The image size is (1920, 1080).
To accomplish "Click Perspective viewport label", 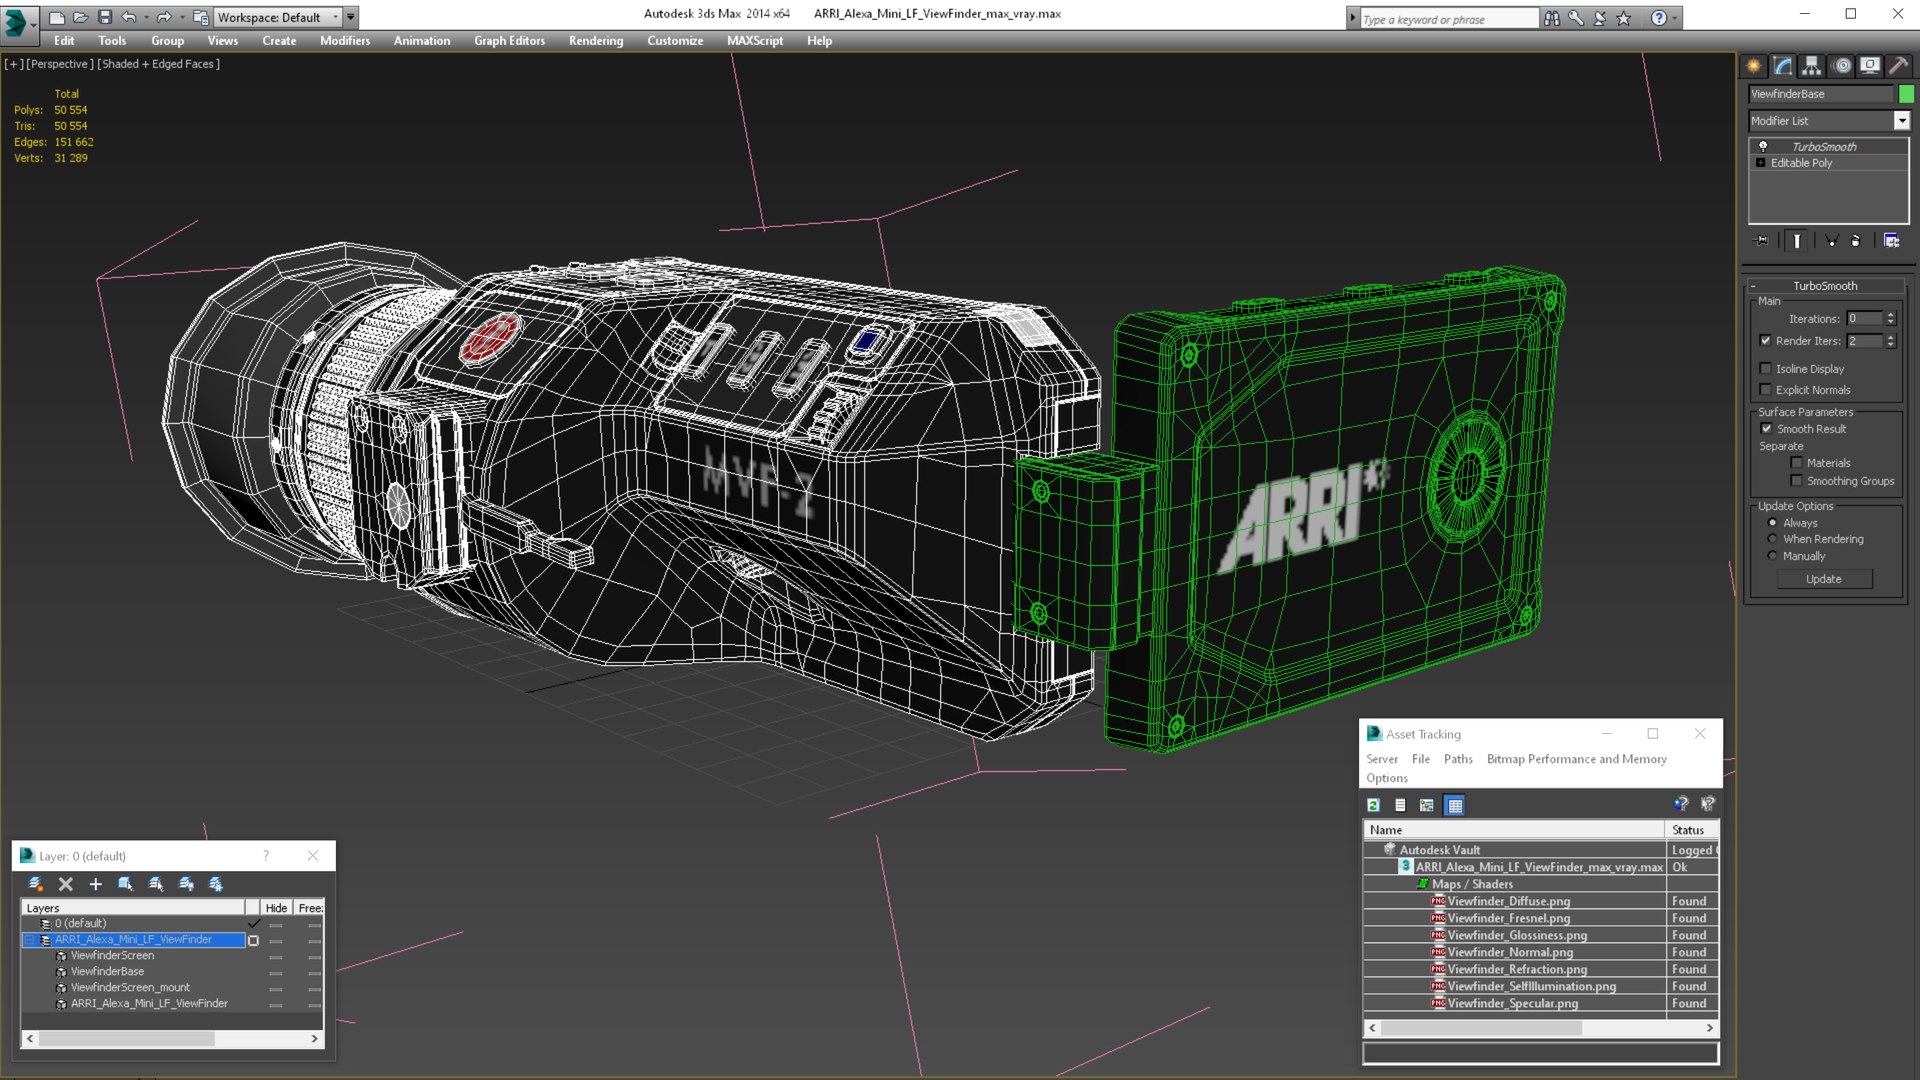I will click(60, 64).
